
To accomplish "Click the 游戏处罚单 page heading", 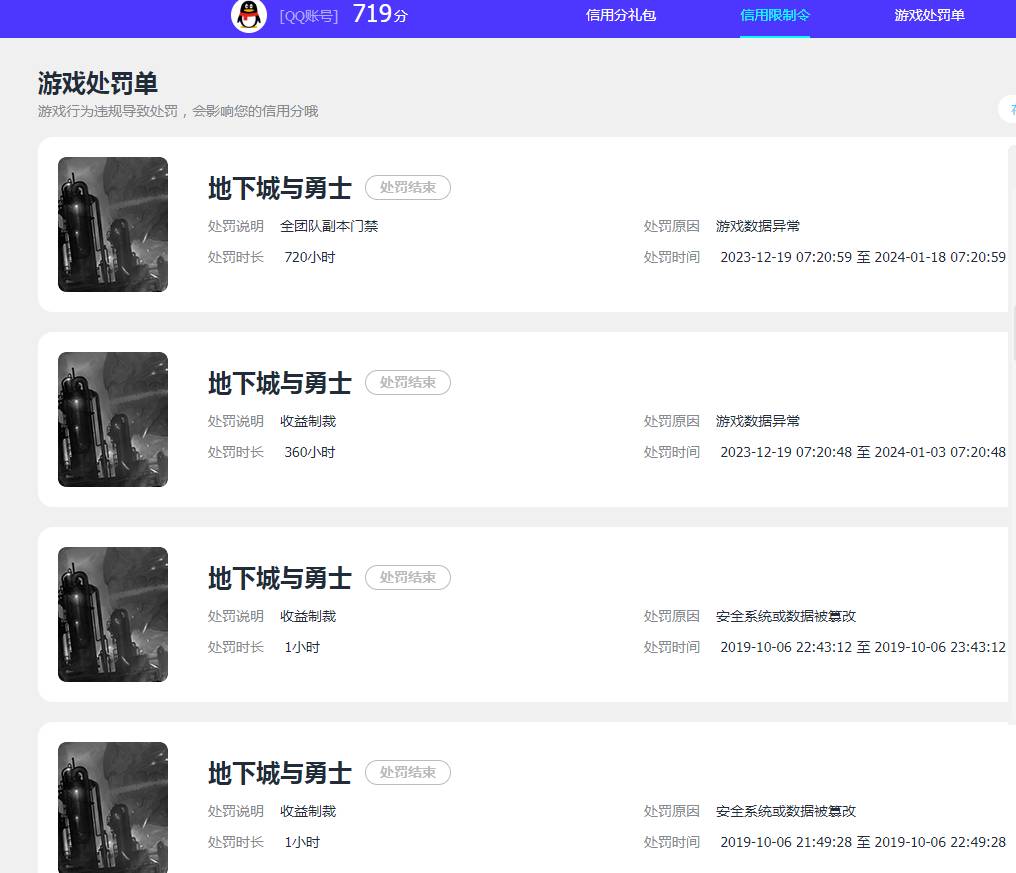I will pyautogui.click(x=97, y=84).
